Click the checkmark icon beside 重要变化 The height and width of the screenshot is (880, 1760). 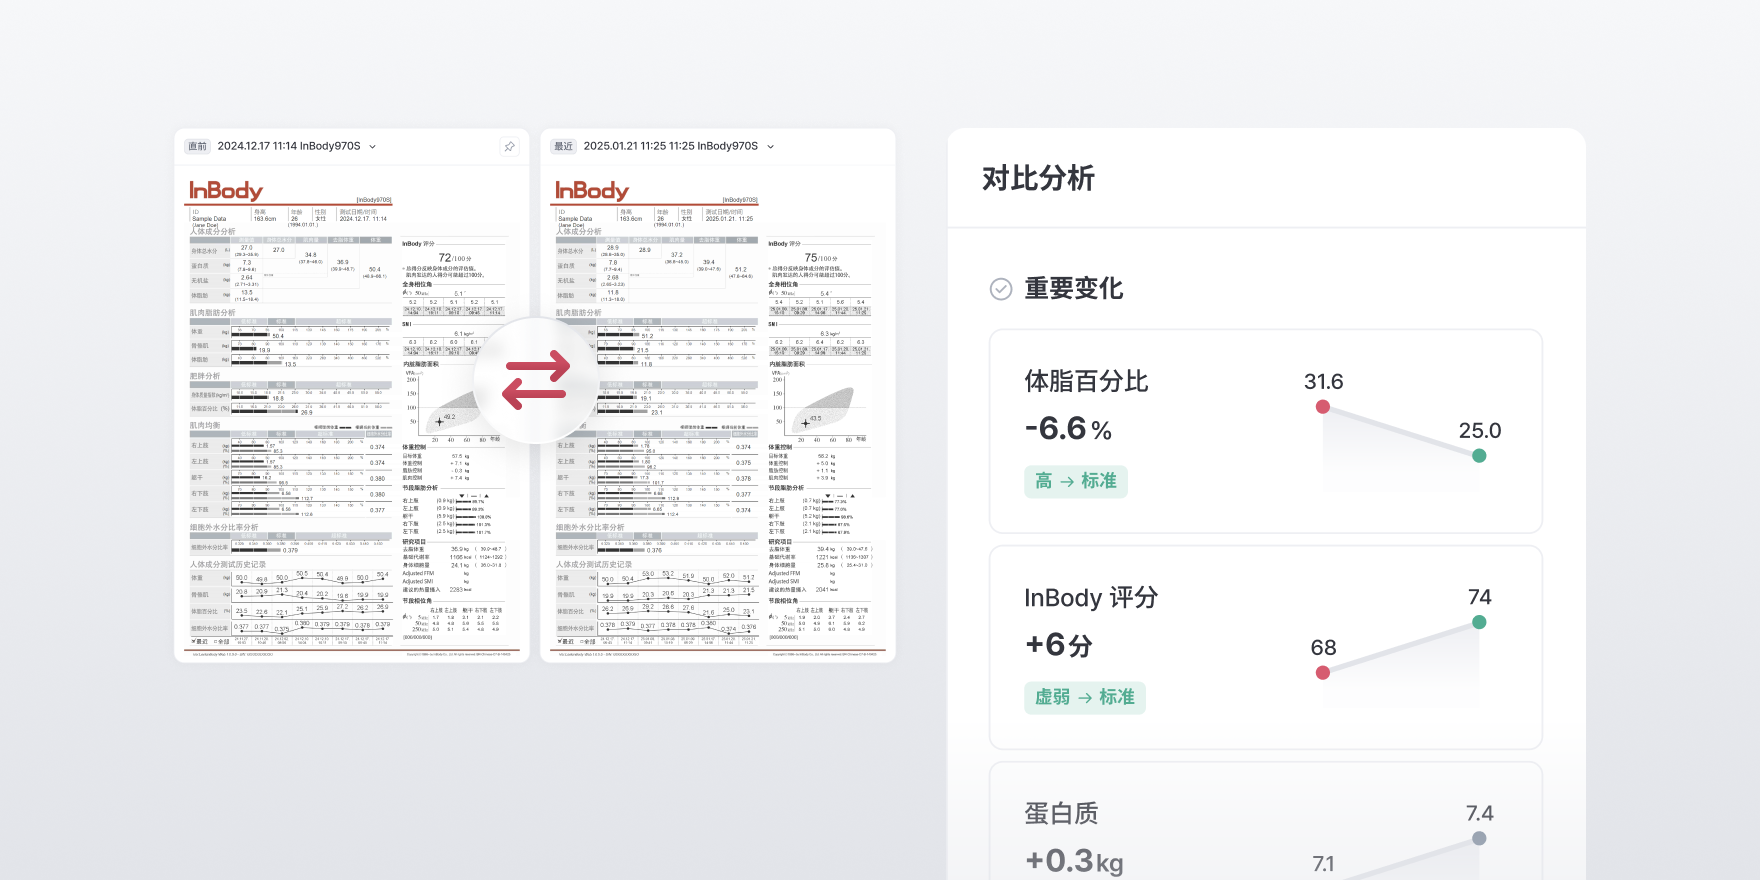[x=1001, y=289]
